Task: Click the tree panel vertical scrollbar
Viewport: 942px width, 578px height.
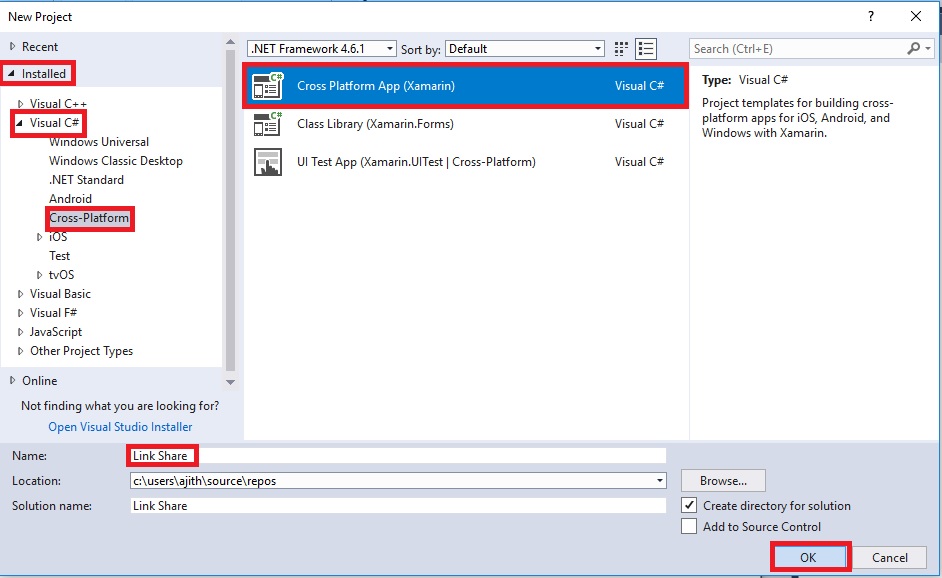Action: [x=230, y=210]
